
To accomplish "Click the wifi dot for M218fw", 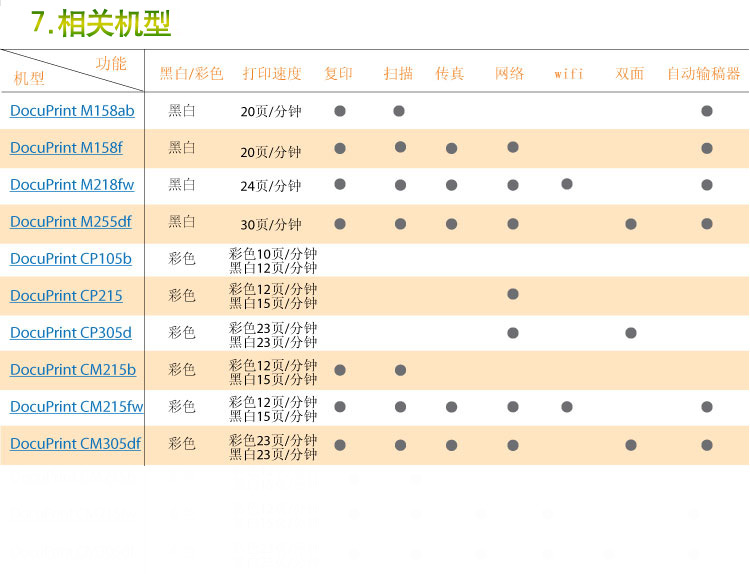I will (x=567, y=184).
